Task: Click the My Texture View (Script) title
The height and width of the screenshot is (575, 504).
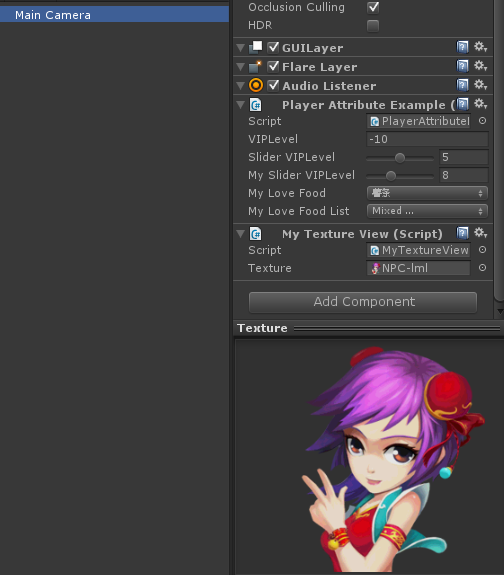Action: (362, 234)
